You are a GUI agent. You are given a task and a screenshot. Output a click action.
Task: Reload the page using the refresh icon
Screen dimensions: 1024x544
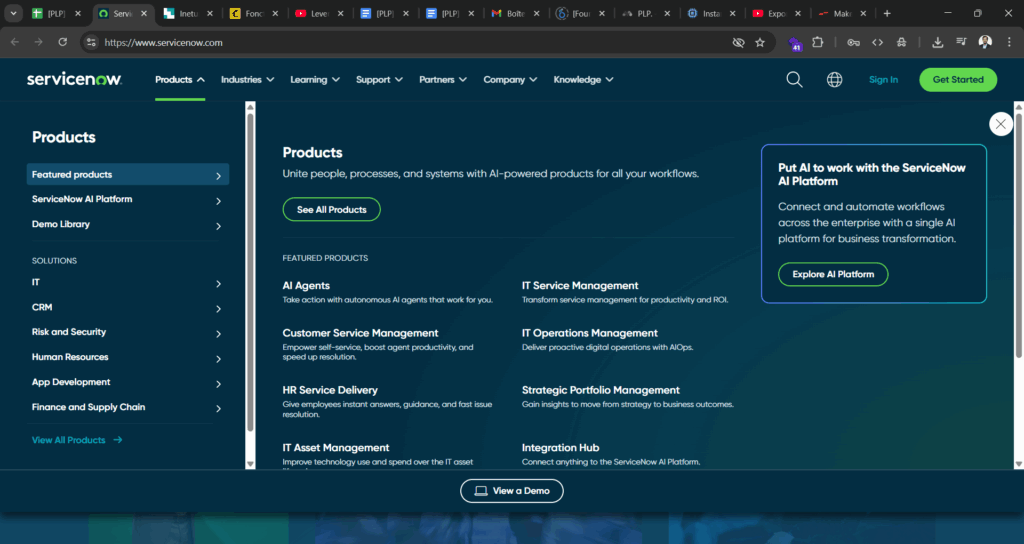coord(63,42)
